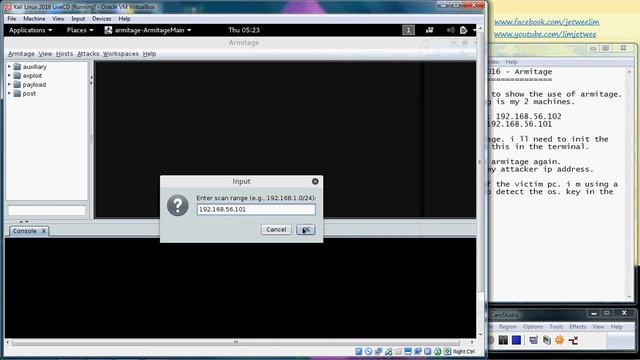Viewport: 640px width, 360px height.
Task: Open the Hosts menu in Armitage
Action: point(64,54)
